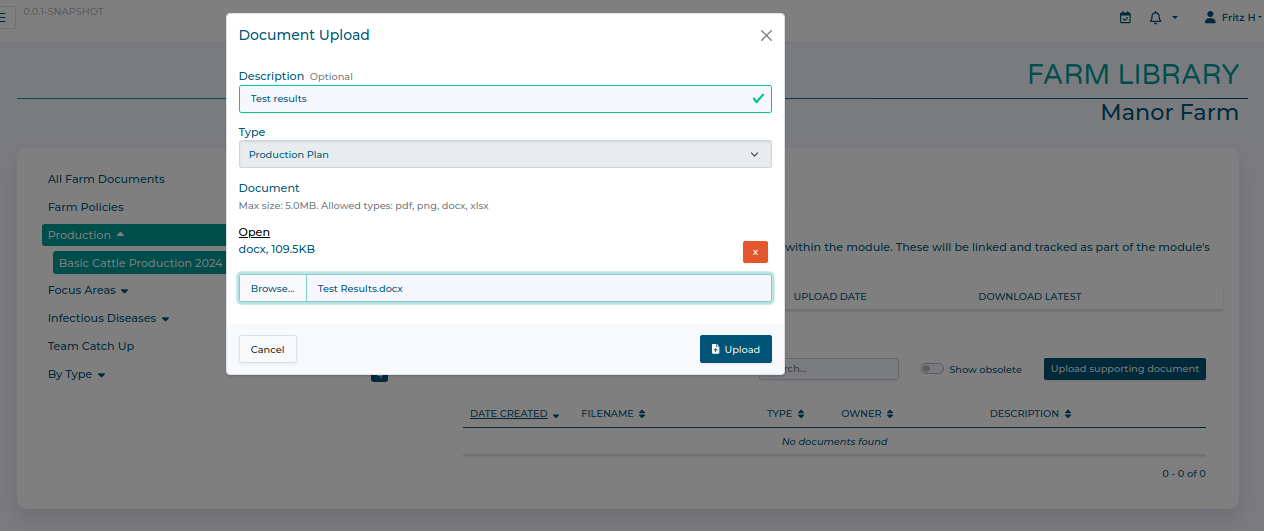Expand the Focus Areas section
Image resolution: width=1264 pixels, height=531 pixels.
(88, 291)
